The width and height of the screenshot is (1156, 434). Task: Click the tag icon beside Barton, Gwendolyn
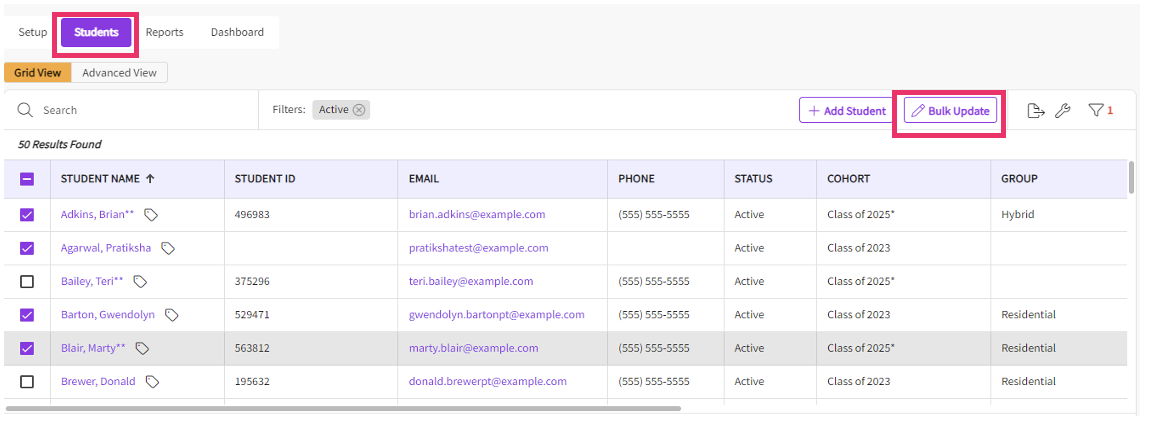coord(172,315)
